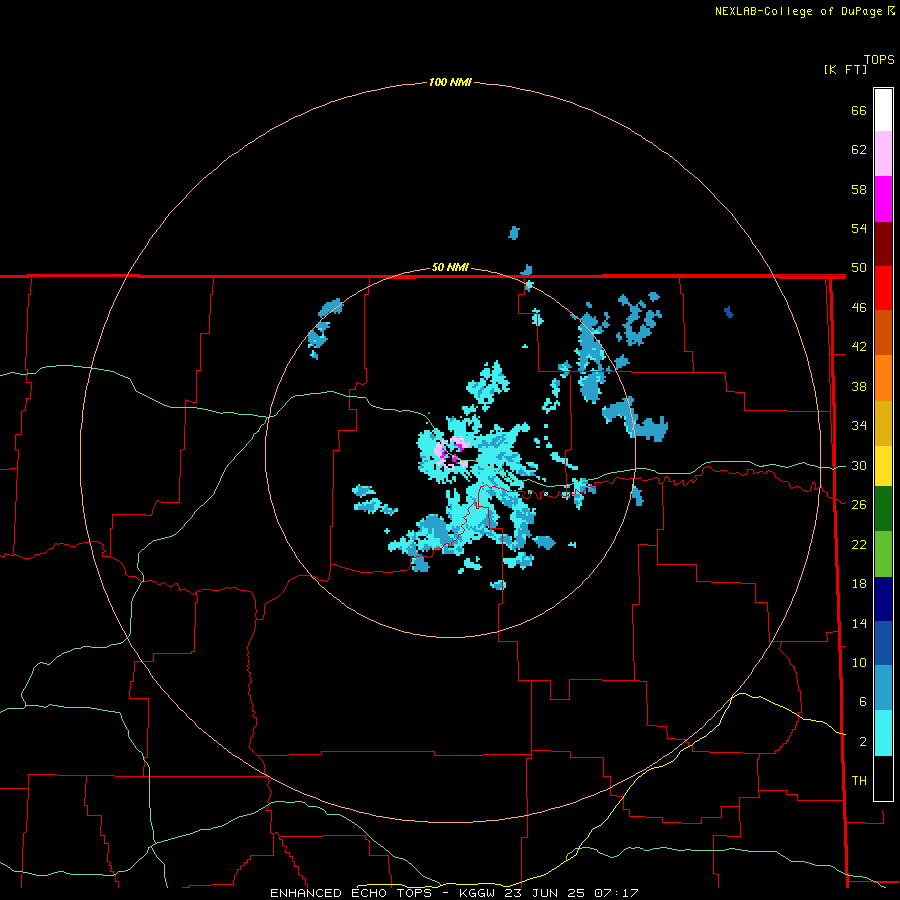
Task: Click the "14" legend value
Action: pyautogui.click(x=859, y=623)
